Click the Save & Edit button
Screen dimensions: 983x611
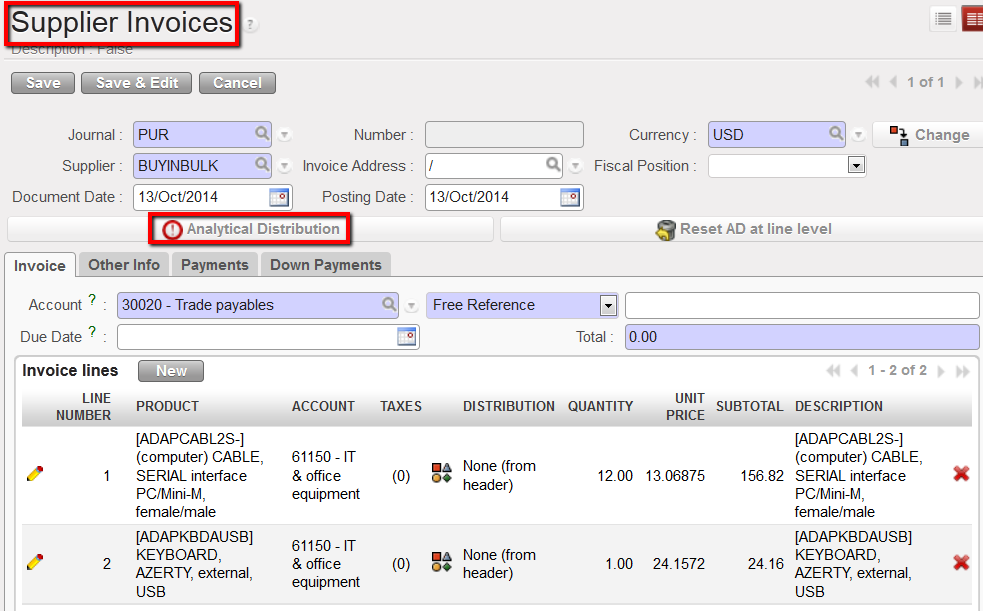137,83
